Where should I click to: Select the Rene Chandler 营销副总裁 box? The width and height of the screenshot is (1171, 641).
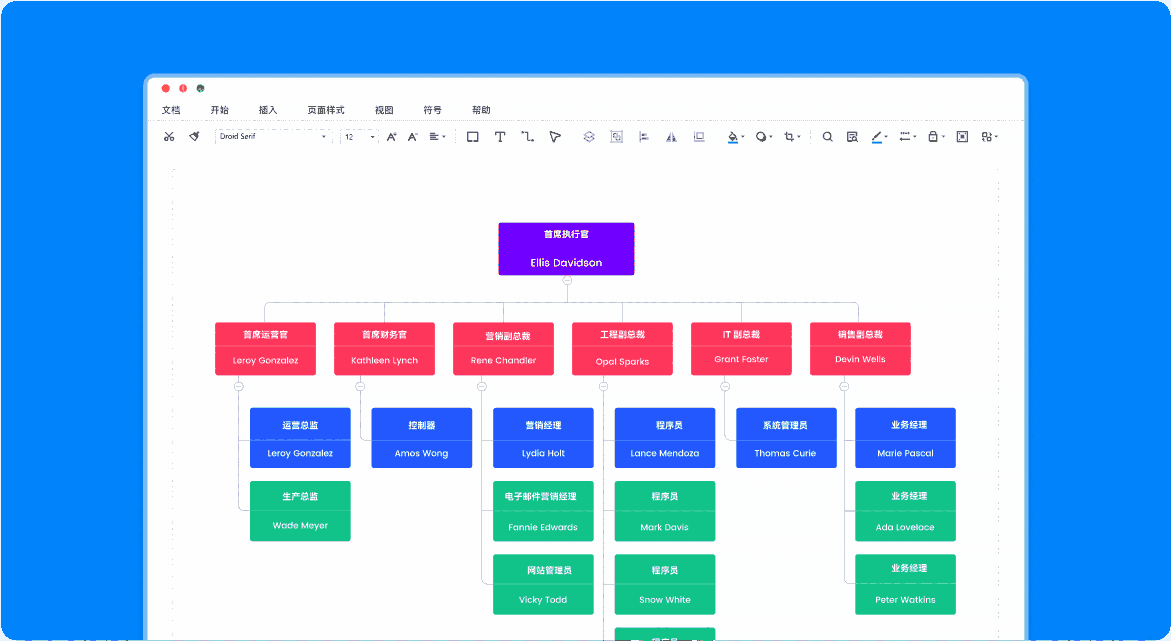(503, 349)
